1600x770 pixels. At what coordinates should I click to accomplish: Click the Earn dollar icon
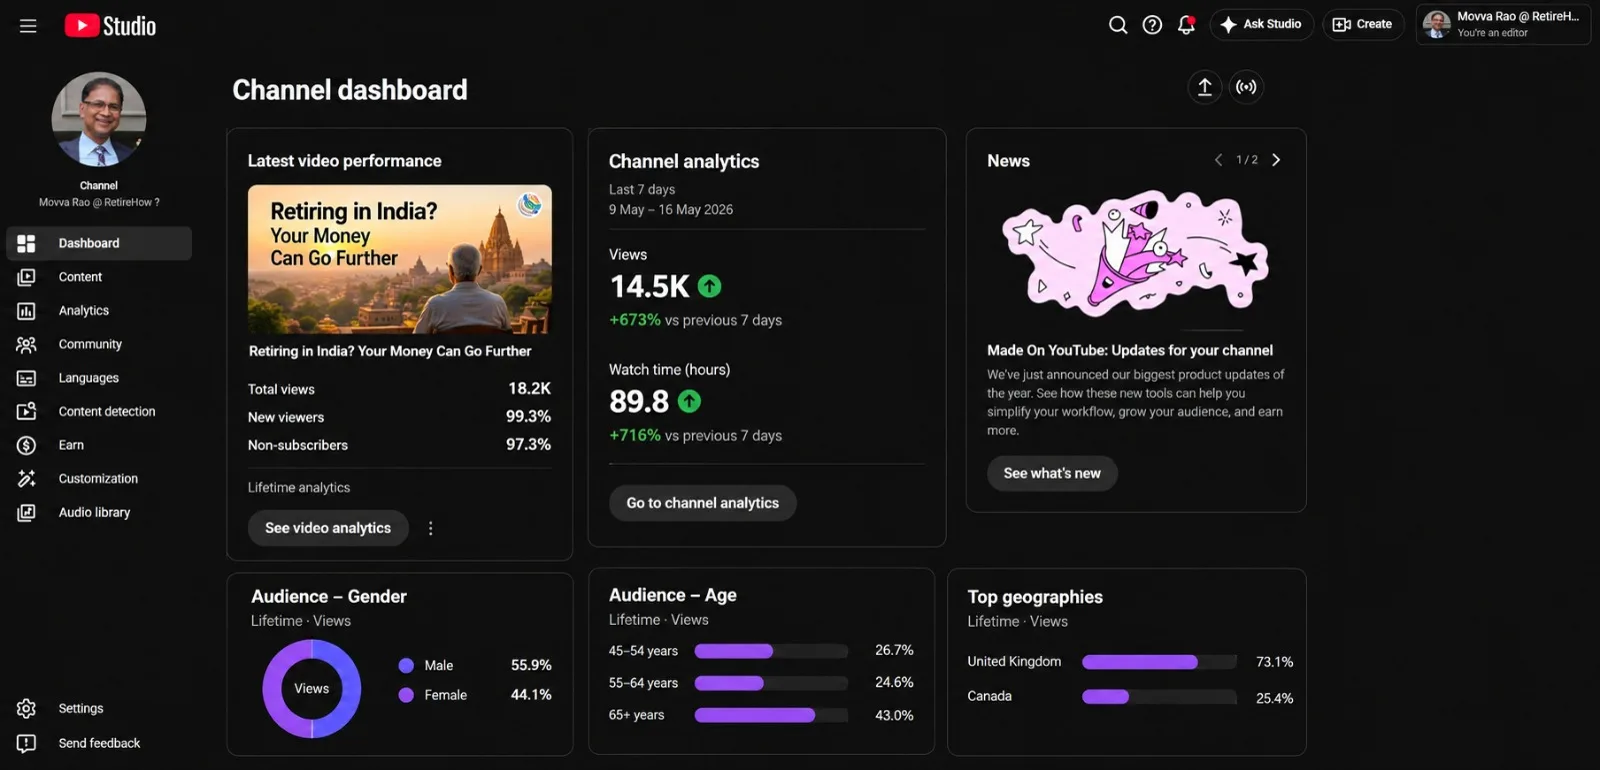pos(27,445)
